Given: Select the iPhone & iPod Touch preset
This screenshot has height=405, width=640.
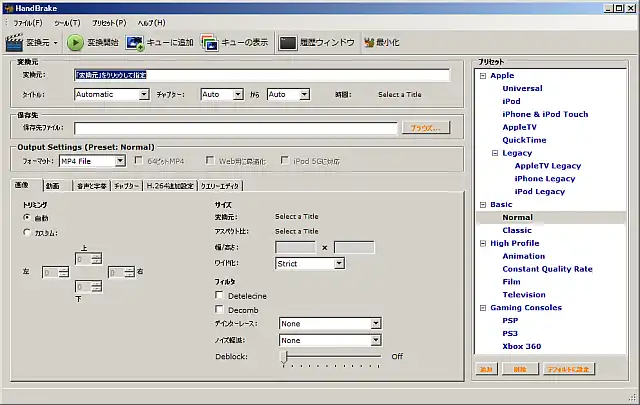Looking at the screenshot, I should point(545,114).
